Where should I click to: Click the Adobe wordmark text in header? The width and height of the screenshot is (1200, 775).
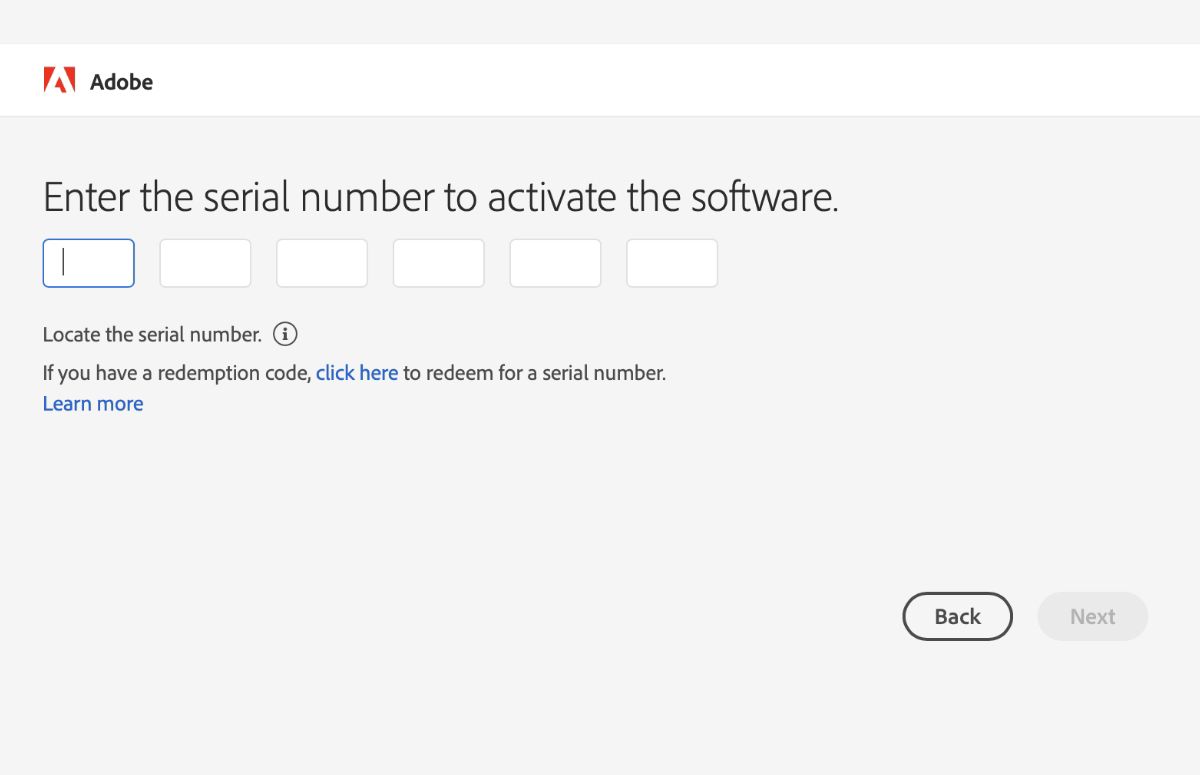(x=121, y=82)
